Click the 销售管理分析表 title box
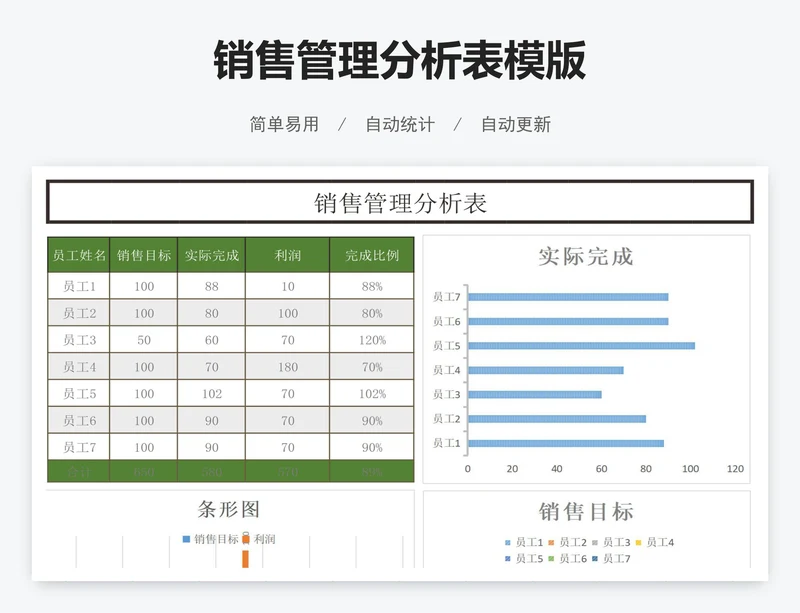800x613 pixels. (x=399, y=202)
